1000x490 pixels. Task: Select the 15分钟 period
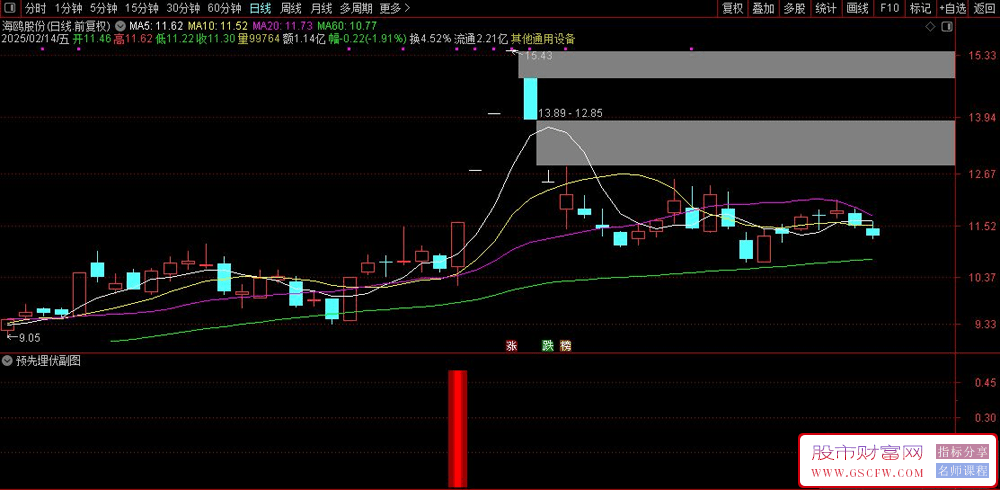pos(142,8)
